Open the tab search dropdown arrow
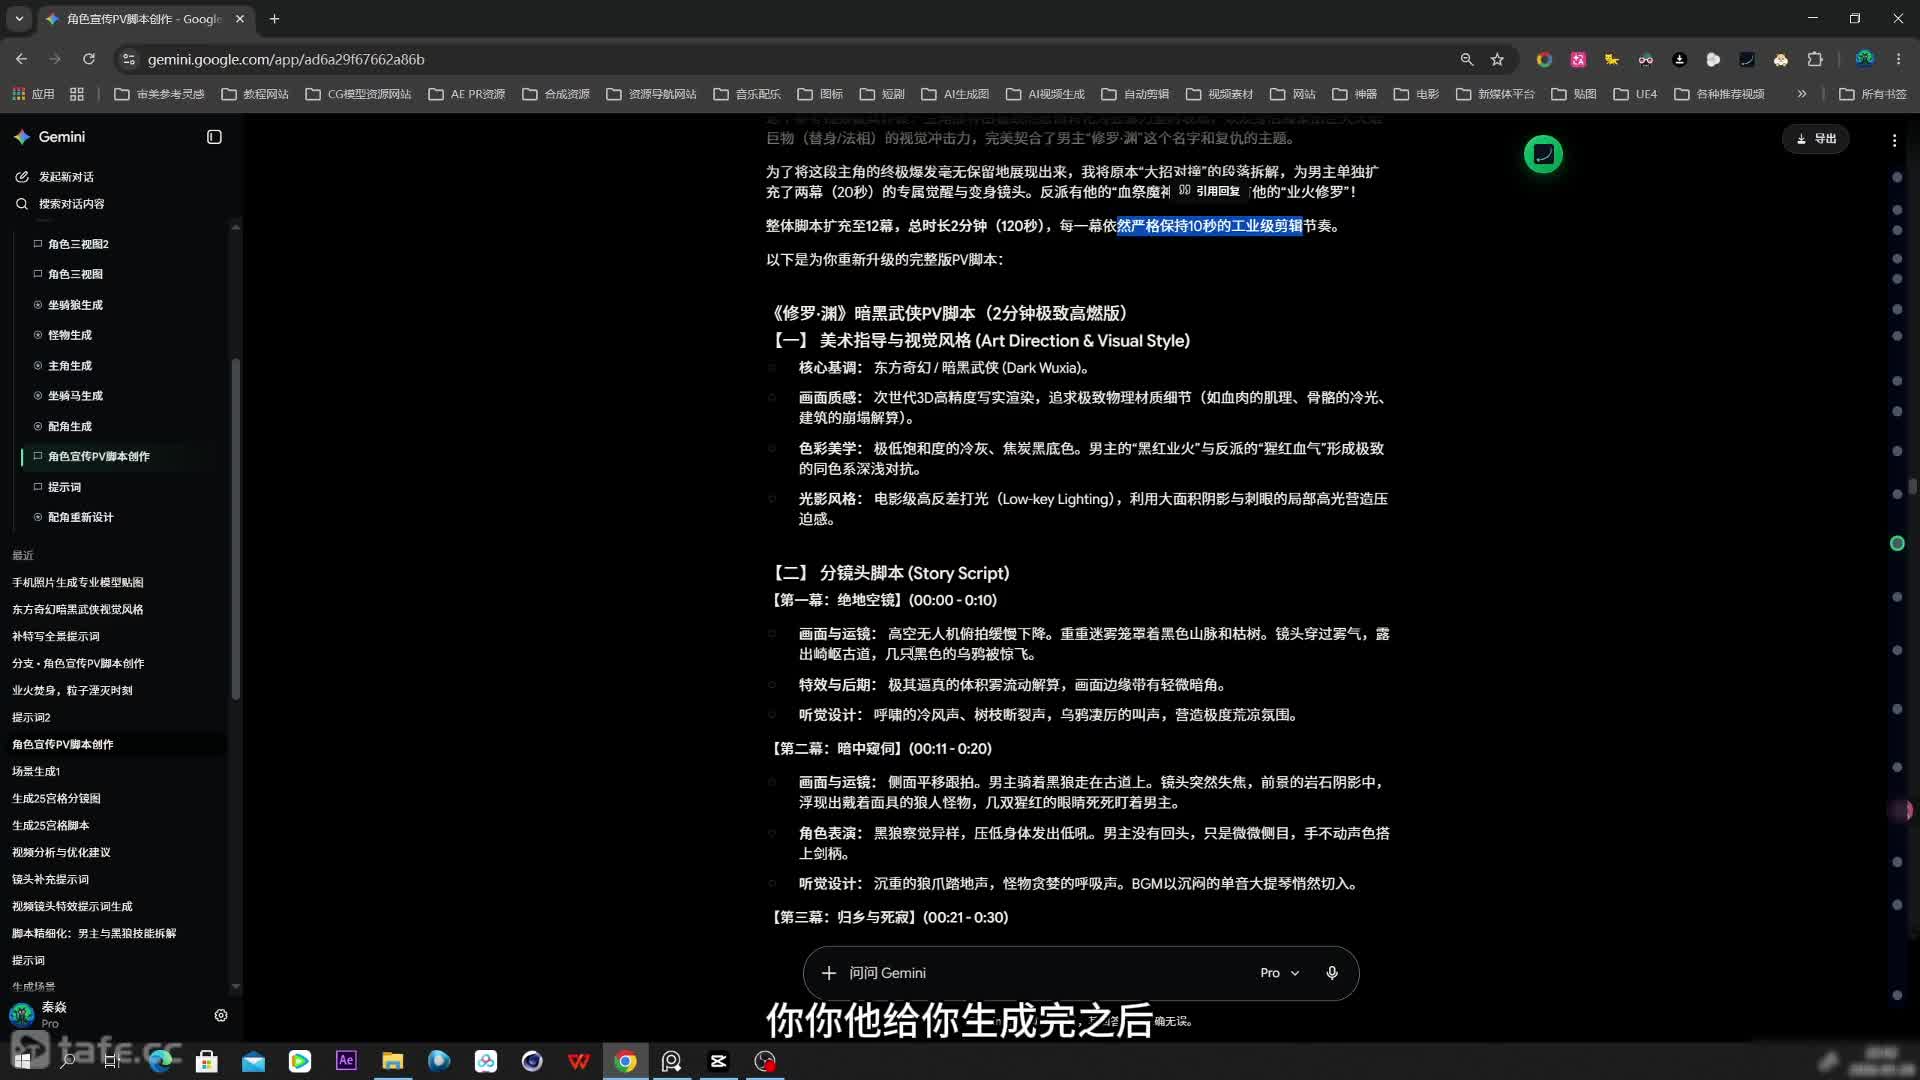This screenshot has width=1920, height=1080. point(18,18)
